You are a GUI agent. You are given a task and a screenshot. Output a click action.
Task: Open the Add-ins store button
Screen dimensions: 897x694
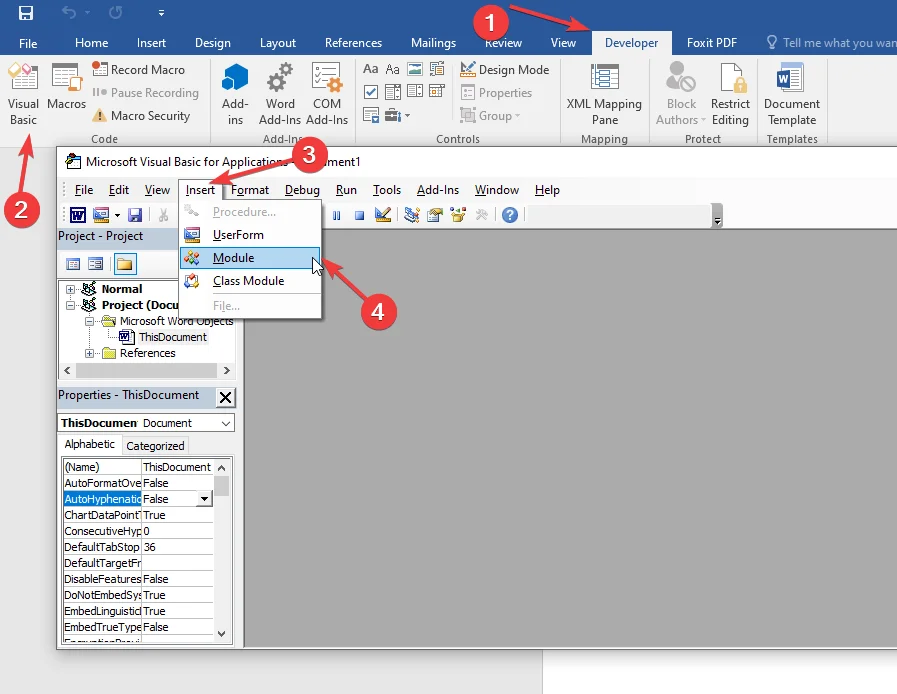(235, 95)
